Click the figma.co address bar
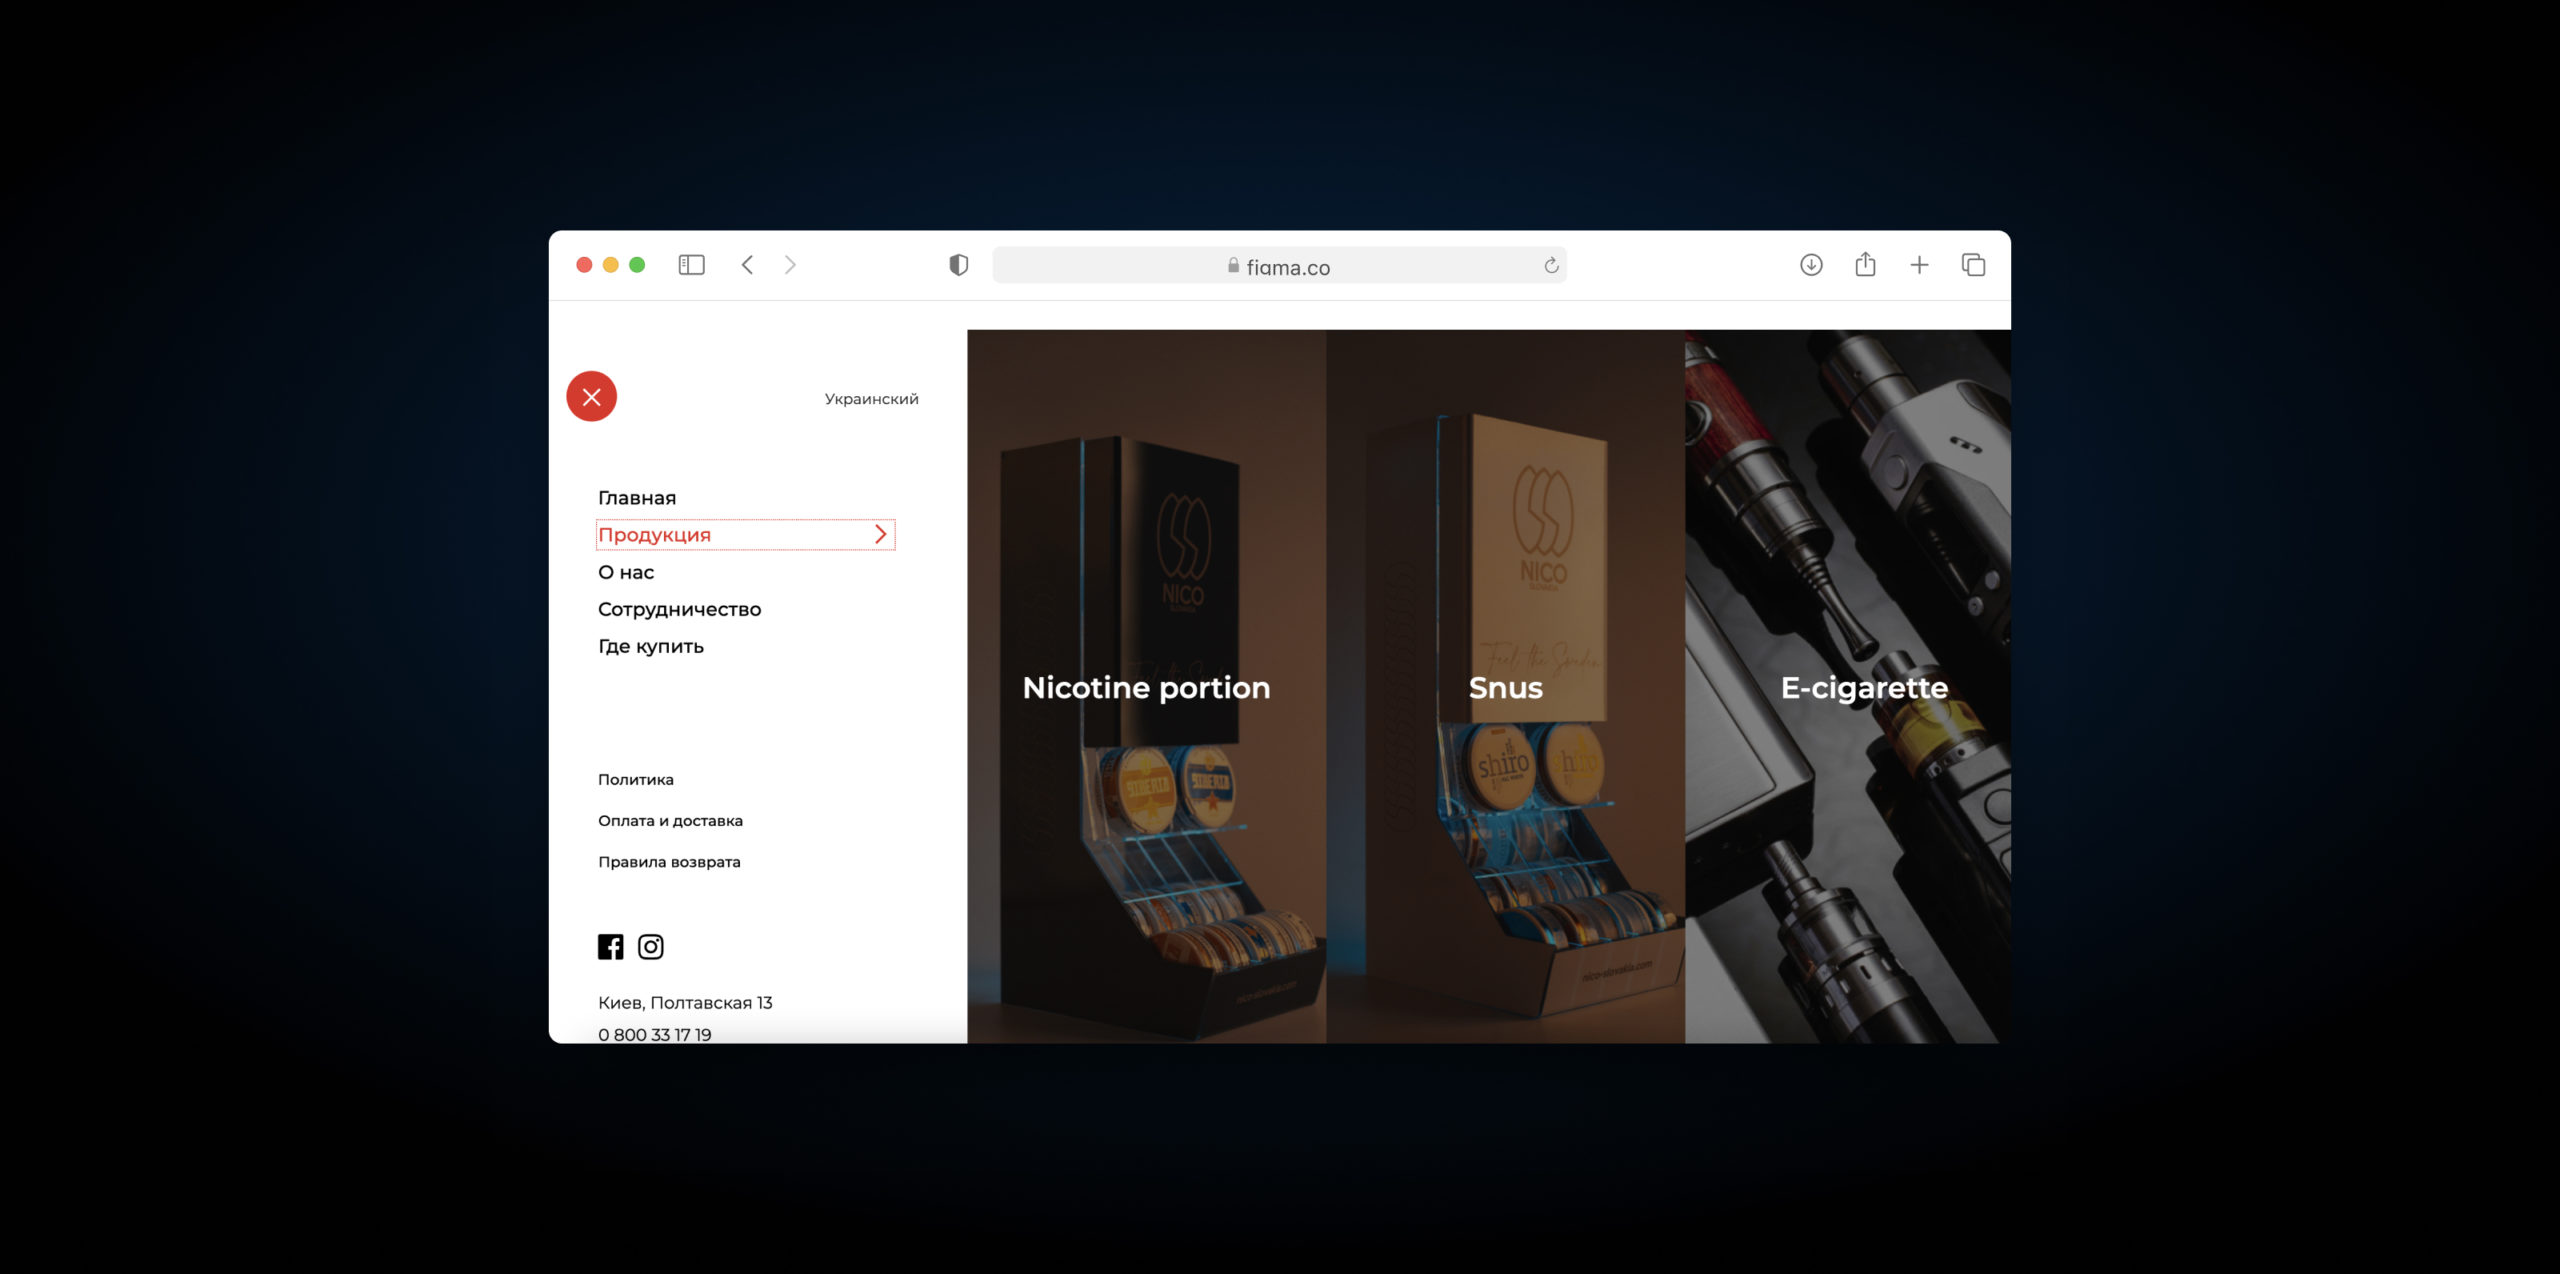 click(x=1278, y=266)
